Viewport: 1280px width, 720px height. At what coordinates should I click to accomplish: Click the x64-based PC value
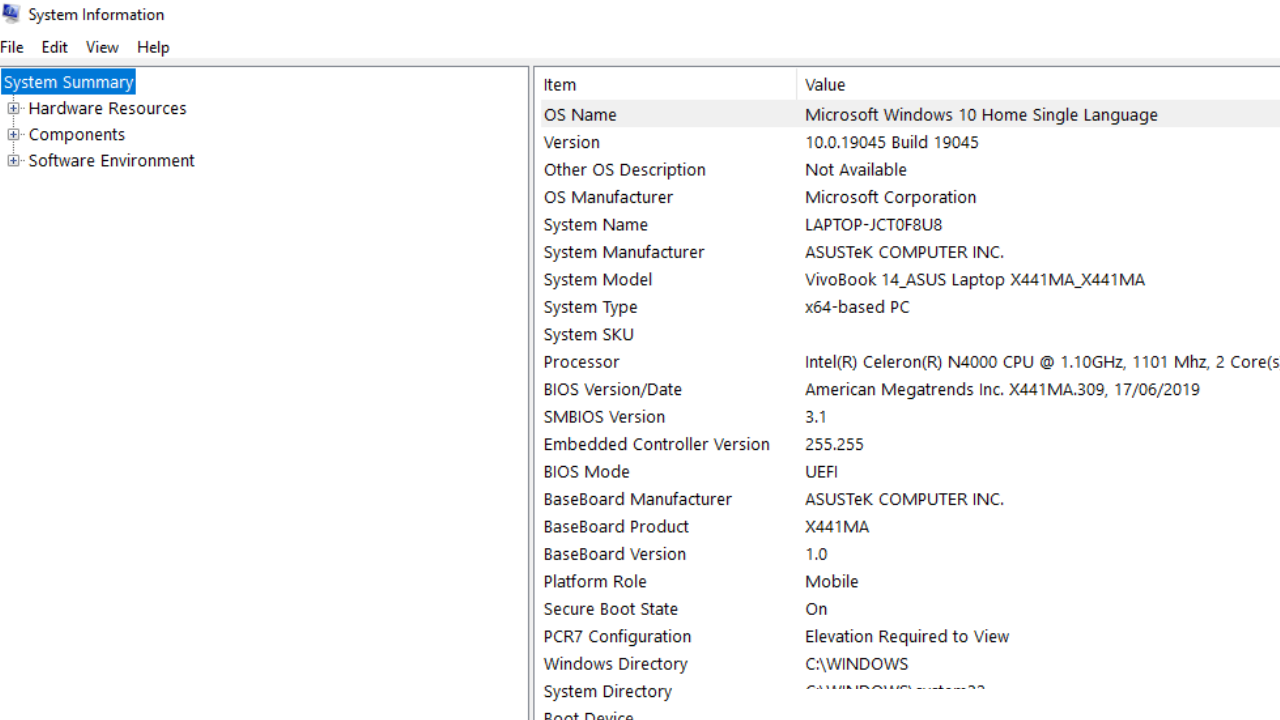click(x=858, y=307)
